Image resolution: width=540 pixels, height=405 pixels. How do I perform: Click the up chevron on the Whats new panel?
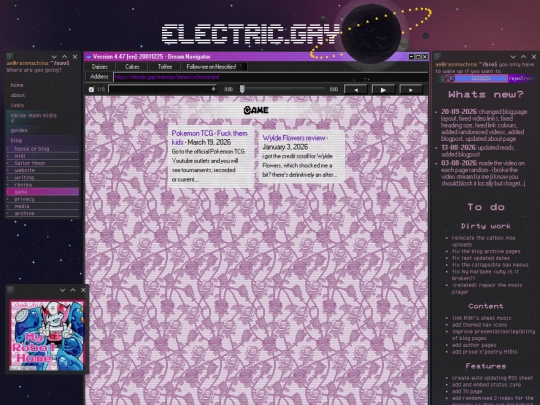pos(523,57)
